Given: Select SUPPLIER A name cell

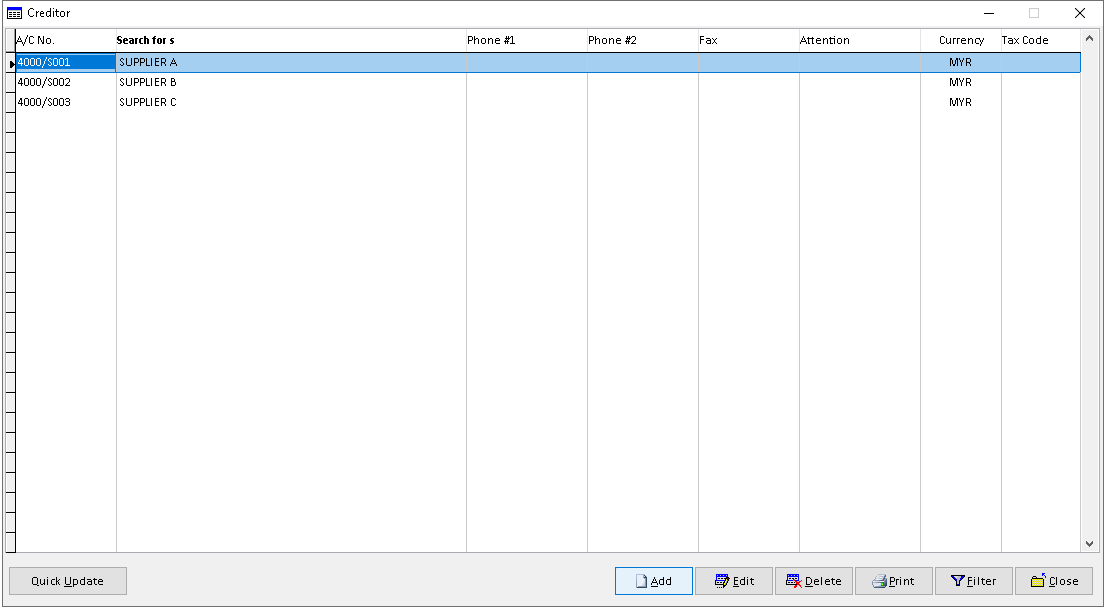Looking at the screenshot, I should (291, 62).
